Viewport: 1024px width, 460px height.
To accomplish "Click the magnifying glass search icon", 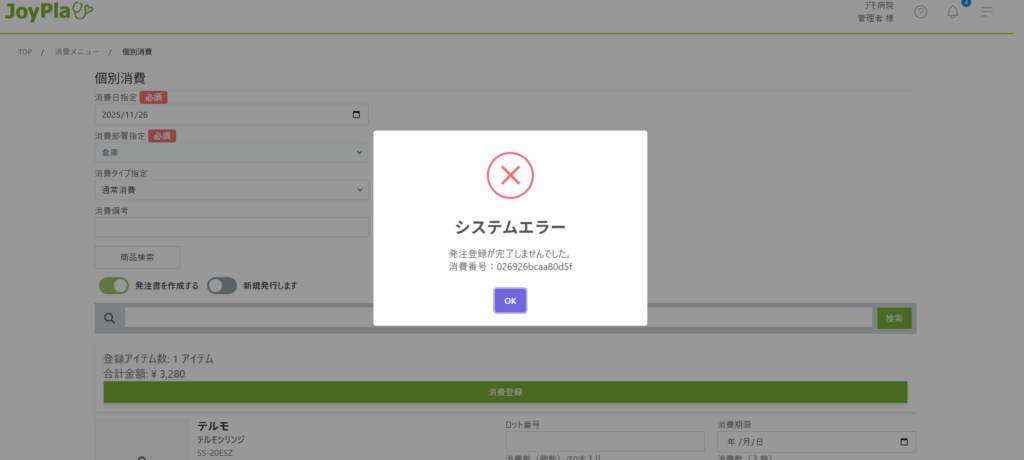I will click(x=108, y=318).
